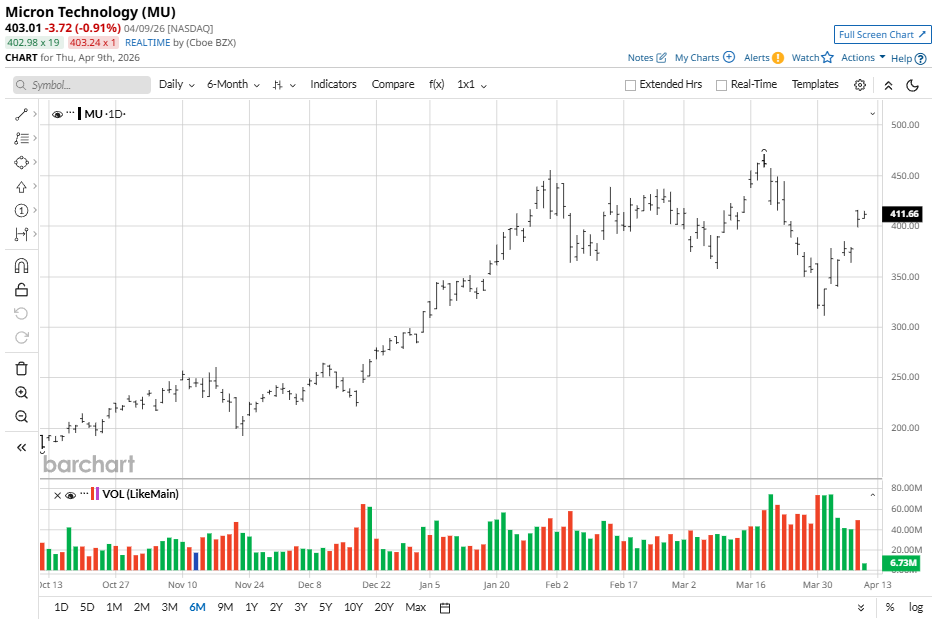The height and width of the screenshot is (624, 940).
Task: Activate the magnet snap tool
Action: point(21,265)
